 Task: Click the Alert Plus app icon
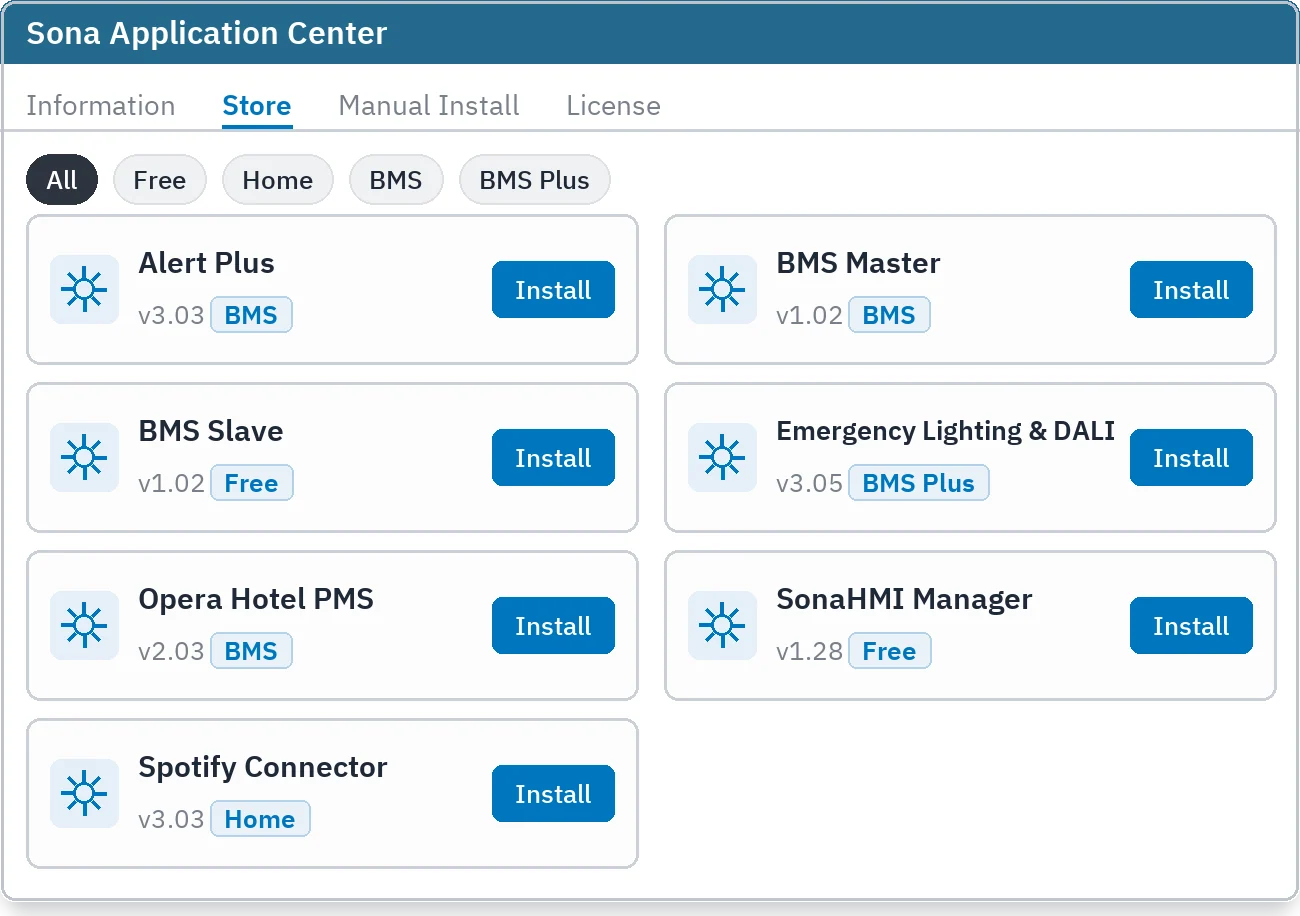coord(84,290)
